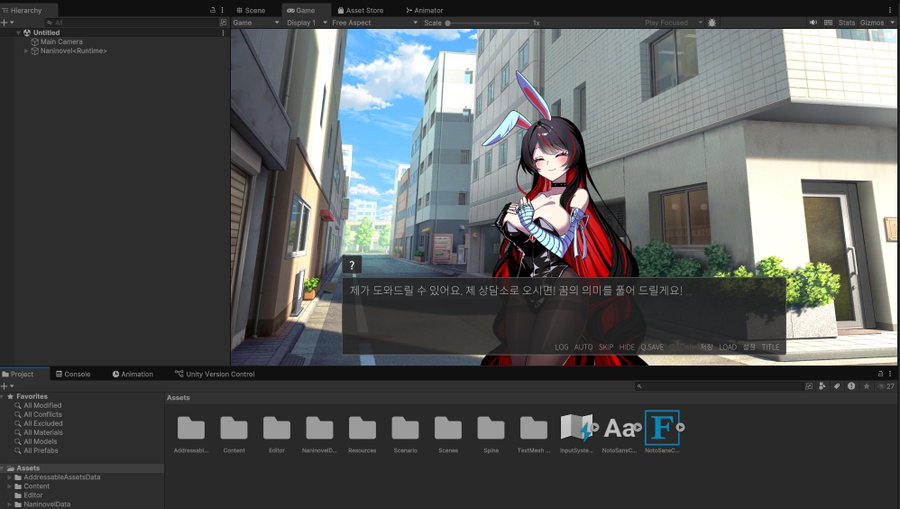Open the Gizmos dropdown arrow
The image size is (900, 509).
tap(893, 22)
